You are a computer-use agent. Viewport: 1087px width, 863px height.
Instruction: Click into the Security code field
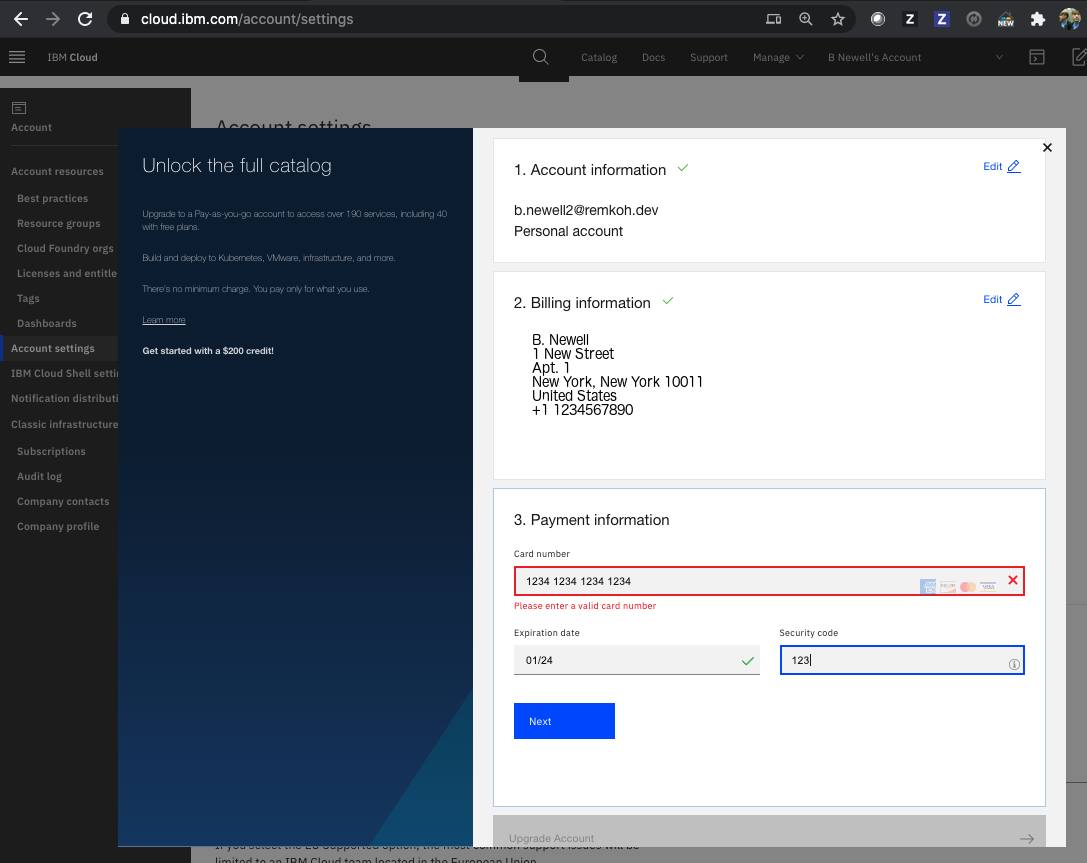coord(901,660)
